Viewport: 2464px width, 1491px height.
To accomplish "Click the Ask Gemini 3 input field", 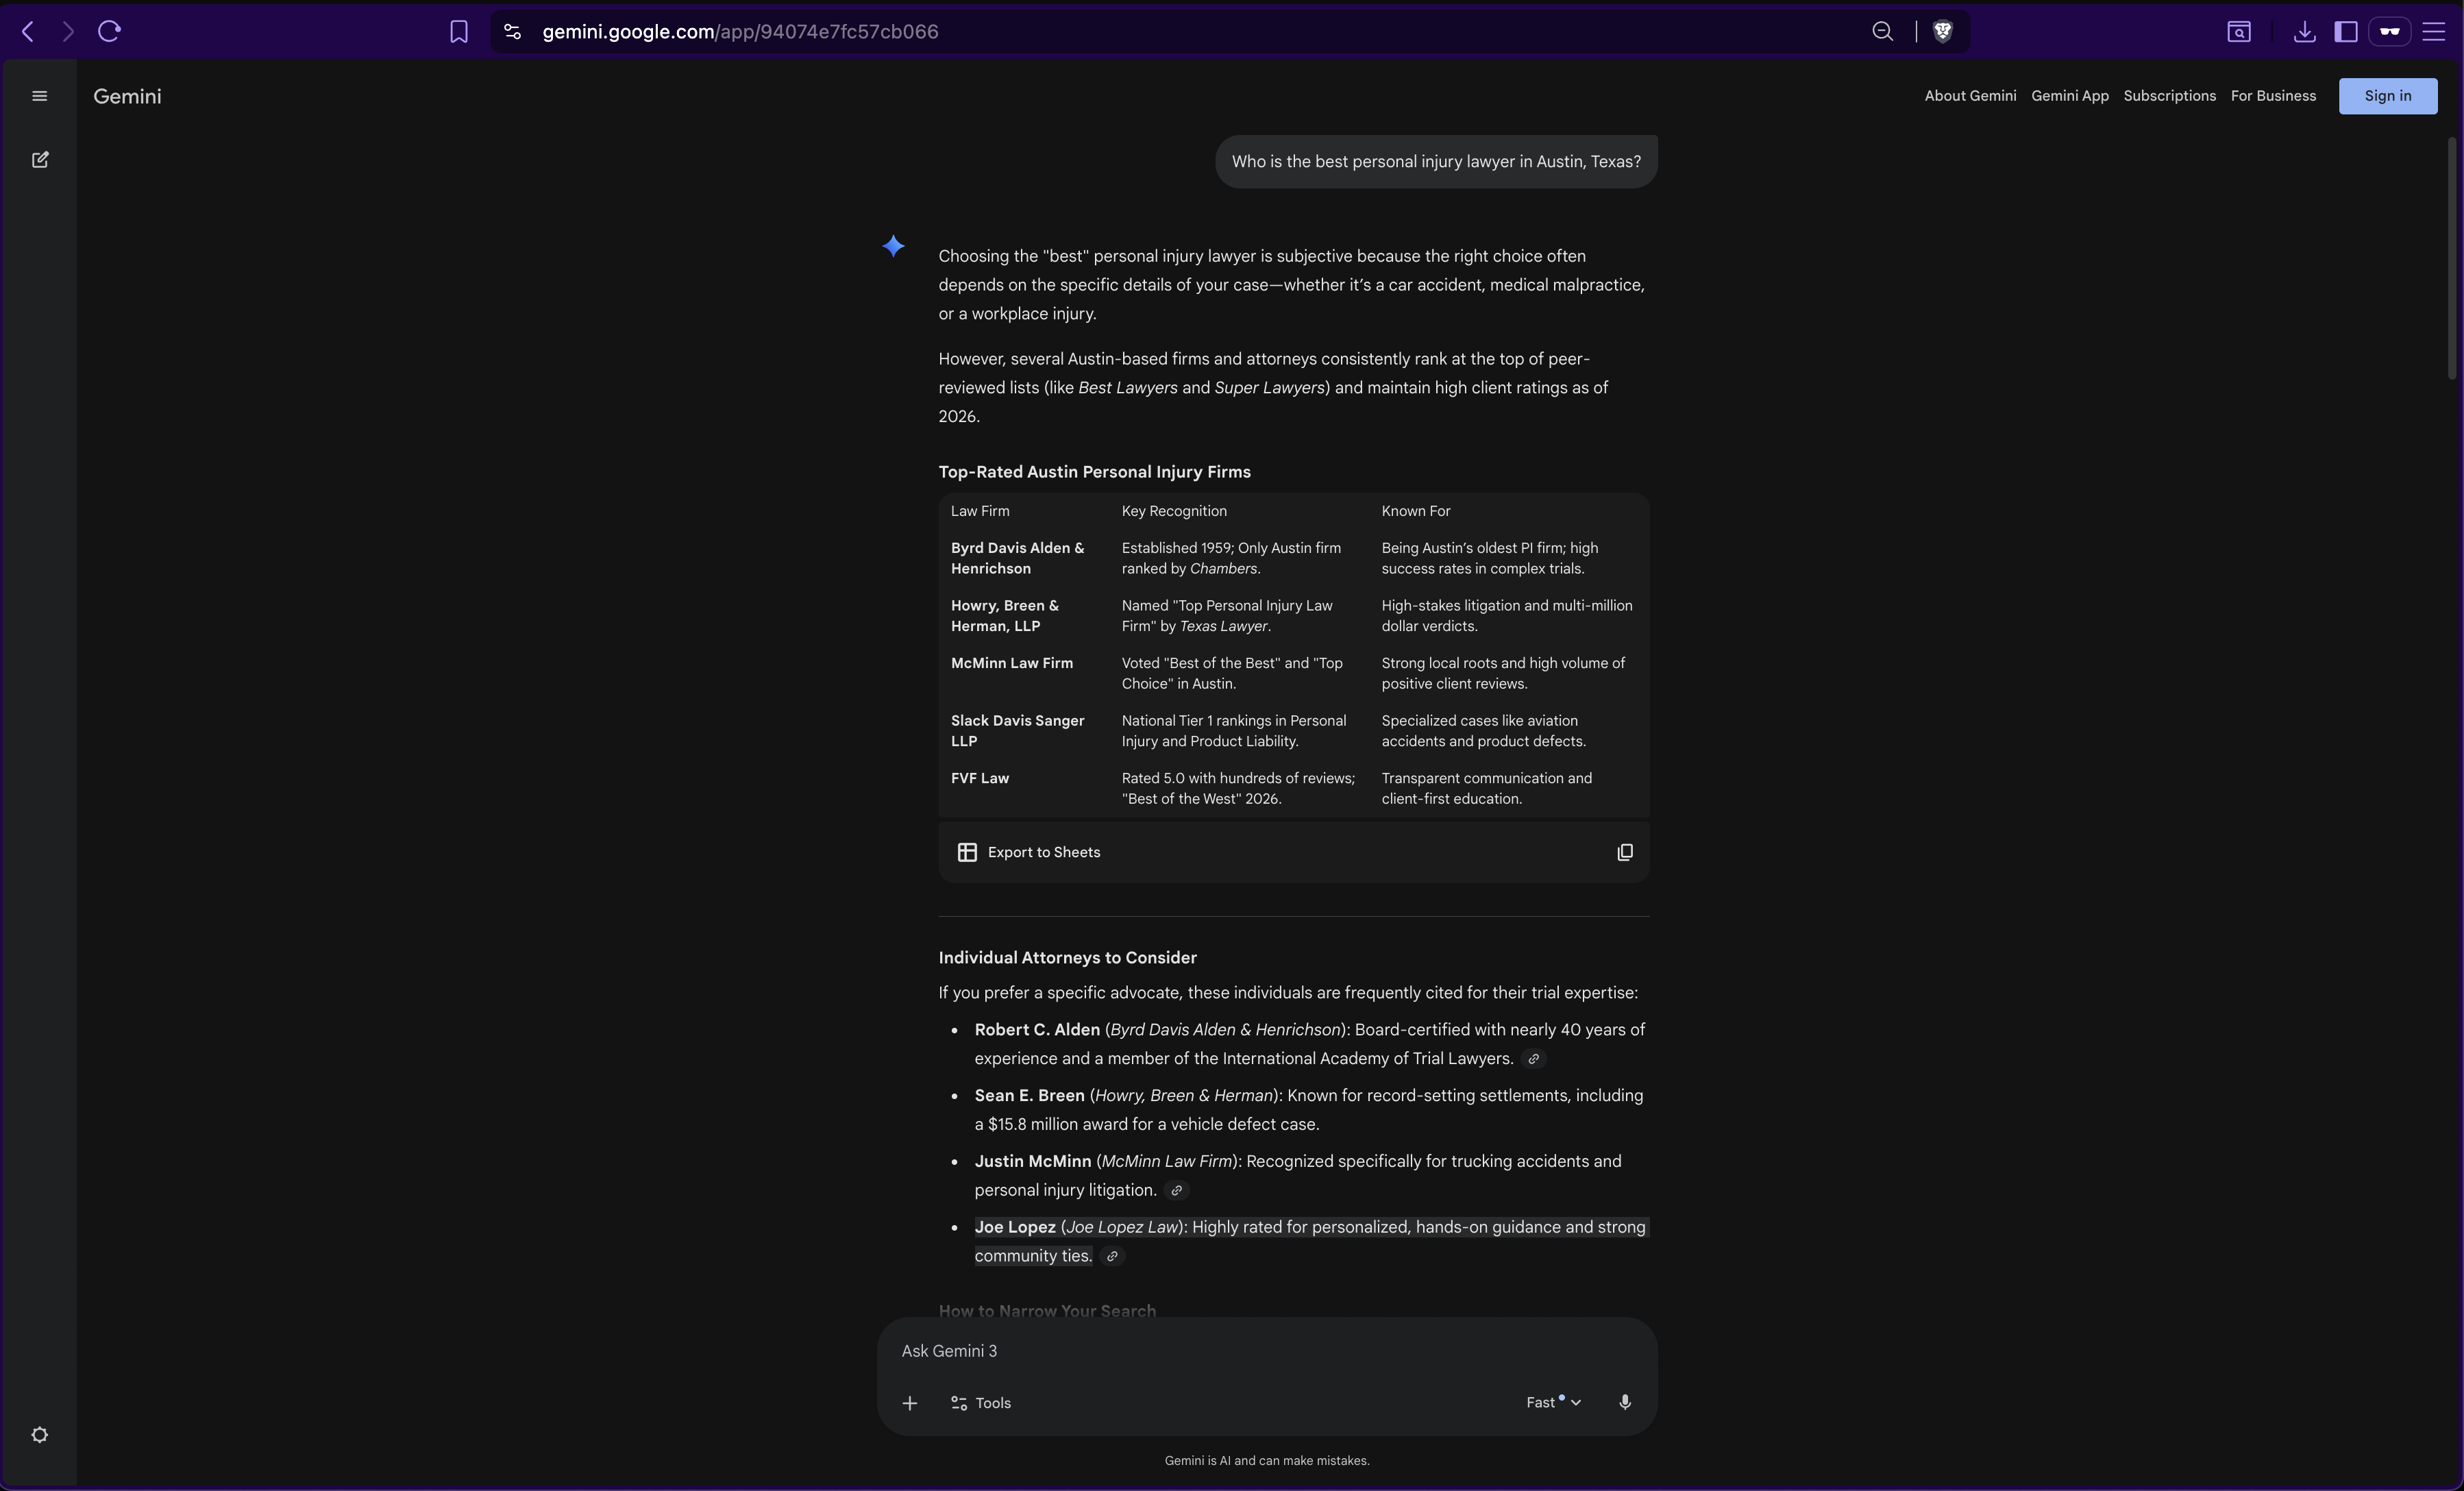I will (x=1200, y=1351).
